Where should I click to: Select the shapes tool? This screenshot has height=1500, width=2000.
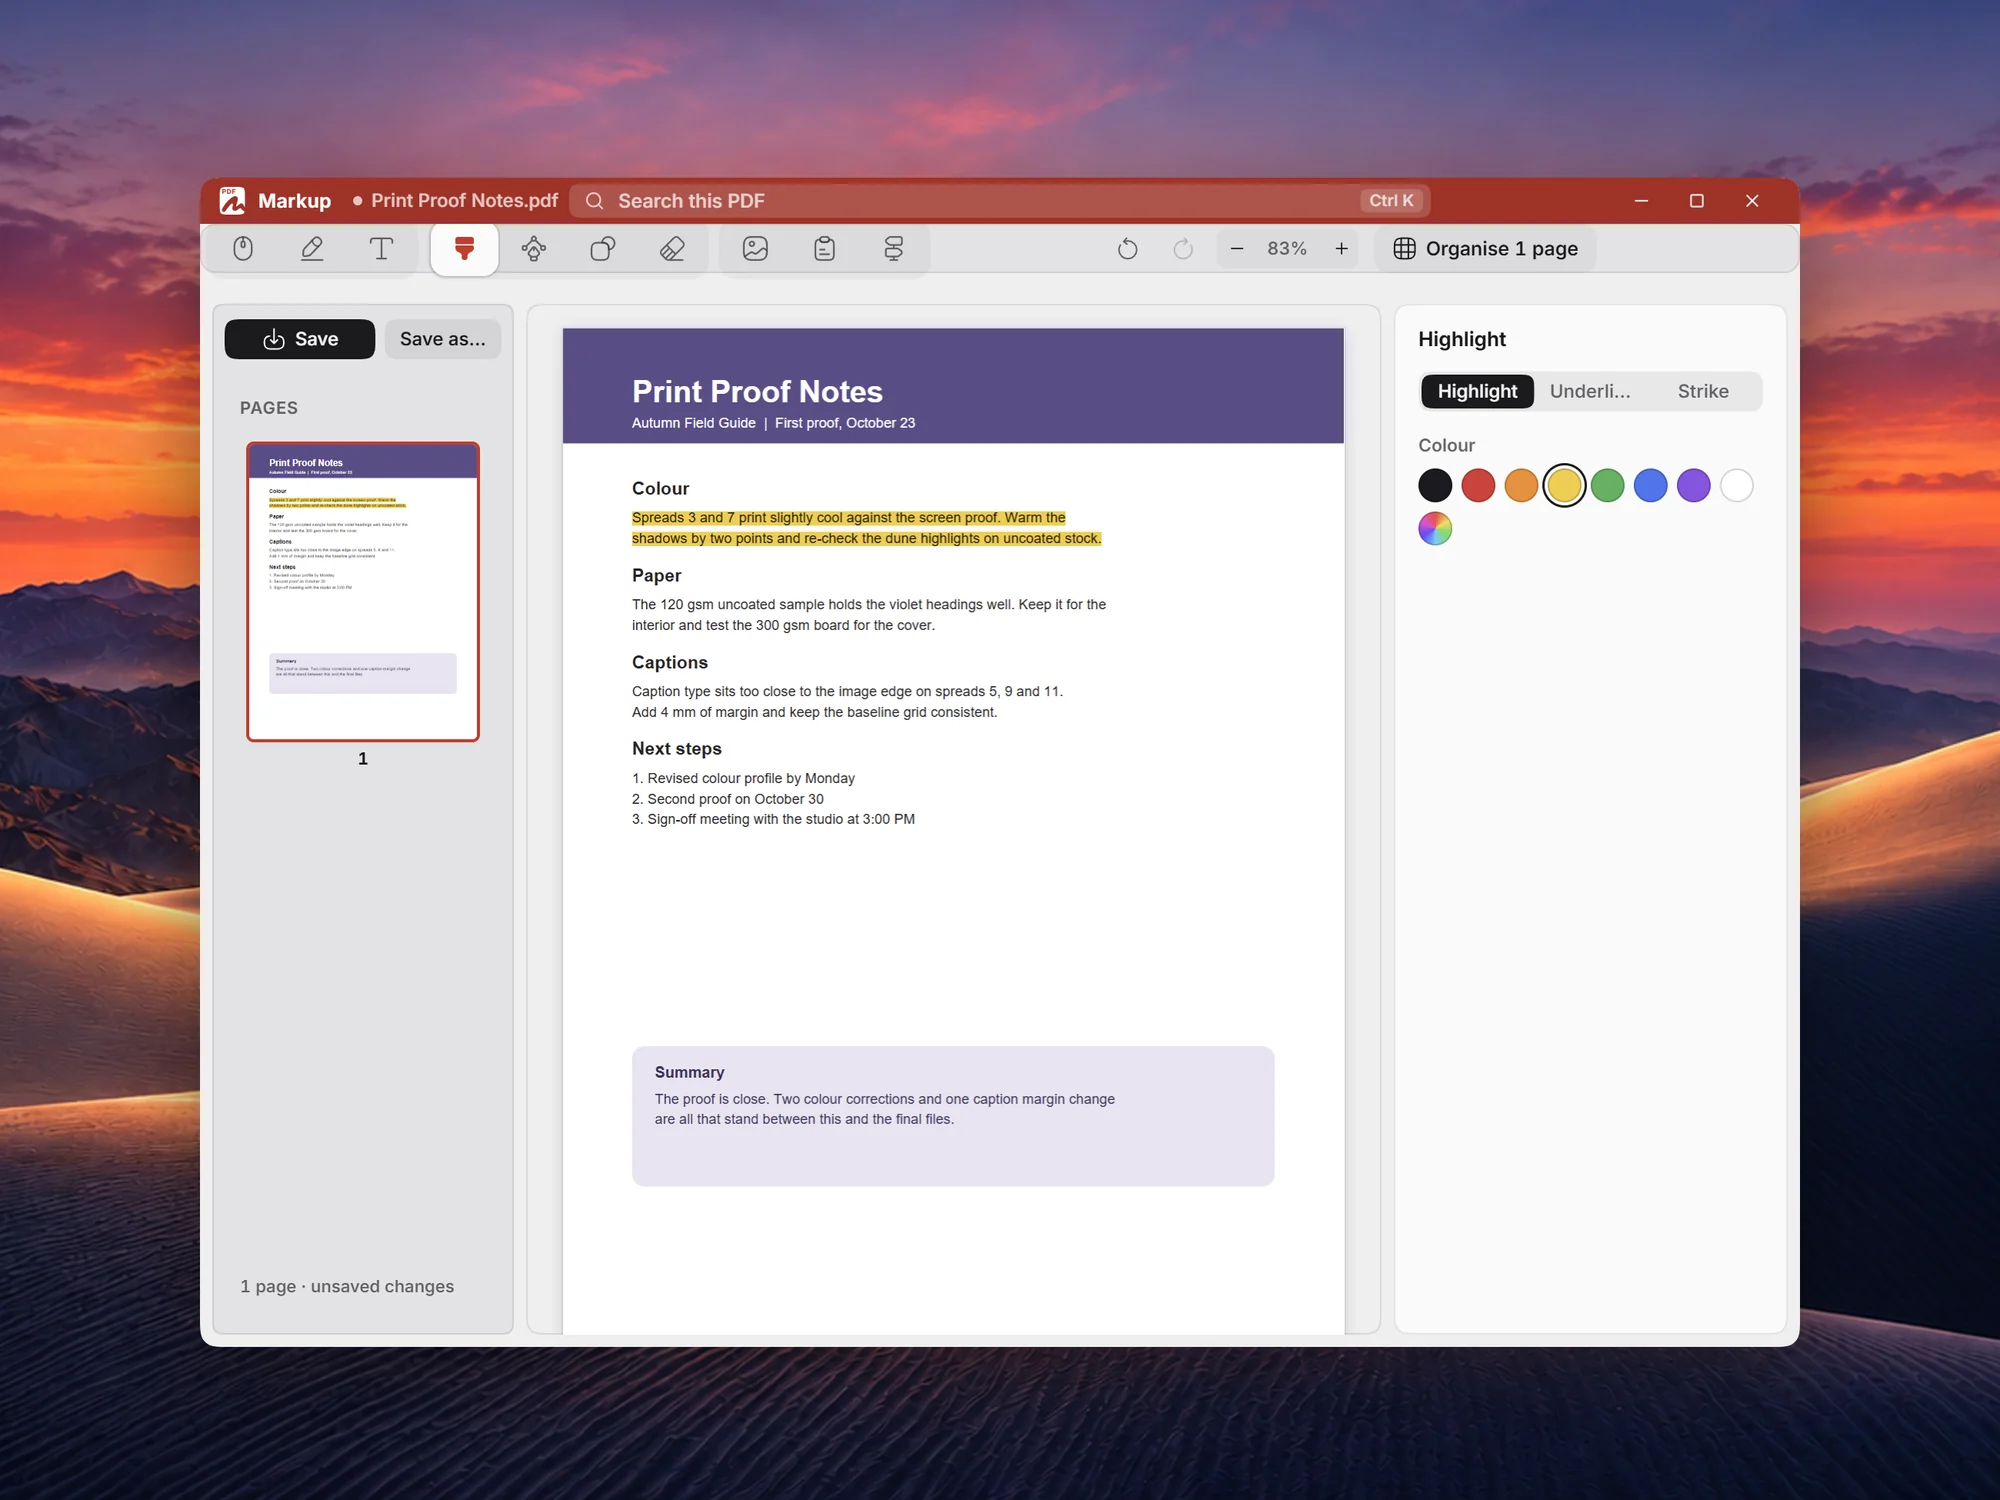click(x=603, y=249)
